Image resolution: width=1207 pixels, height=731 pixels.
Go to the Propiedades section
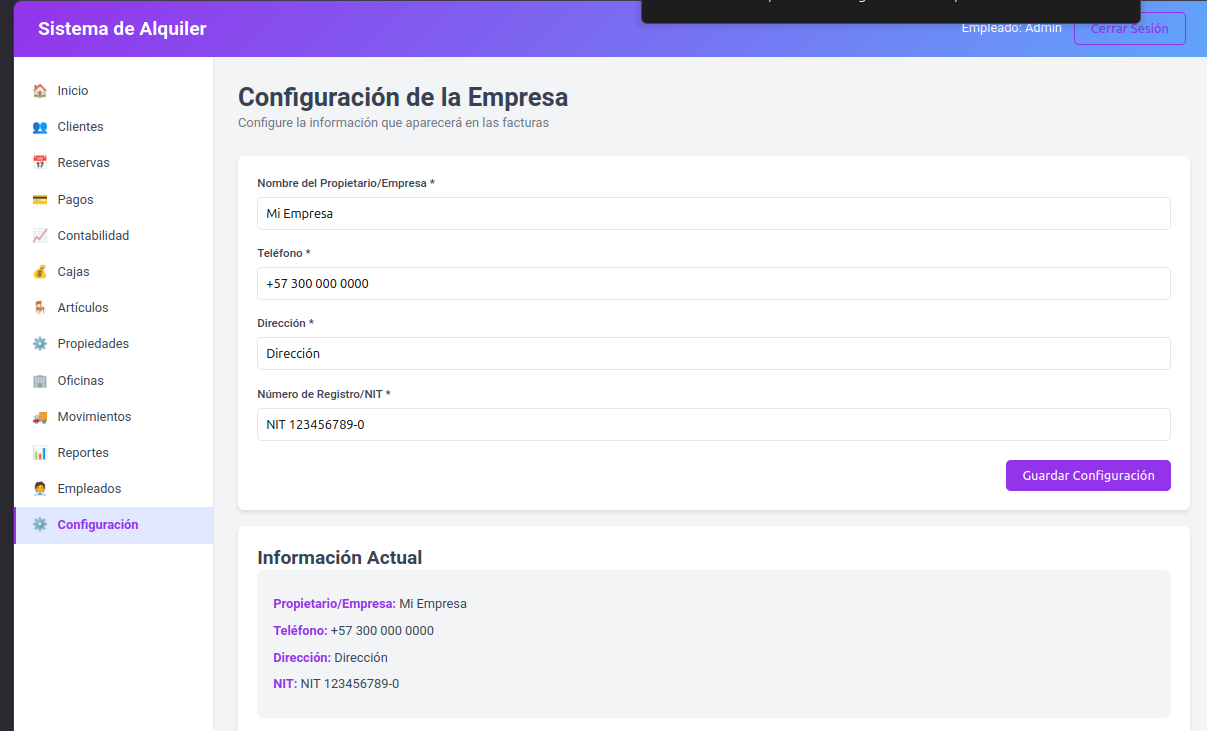(114, 344)
